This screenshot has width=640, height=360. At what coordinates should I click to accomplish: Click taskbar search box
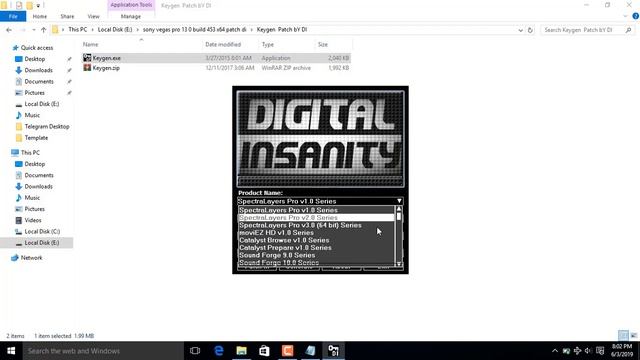(x=103, y=351)
